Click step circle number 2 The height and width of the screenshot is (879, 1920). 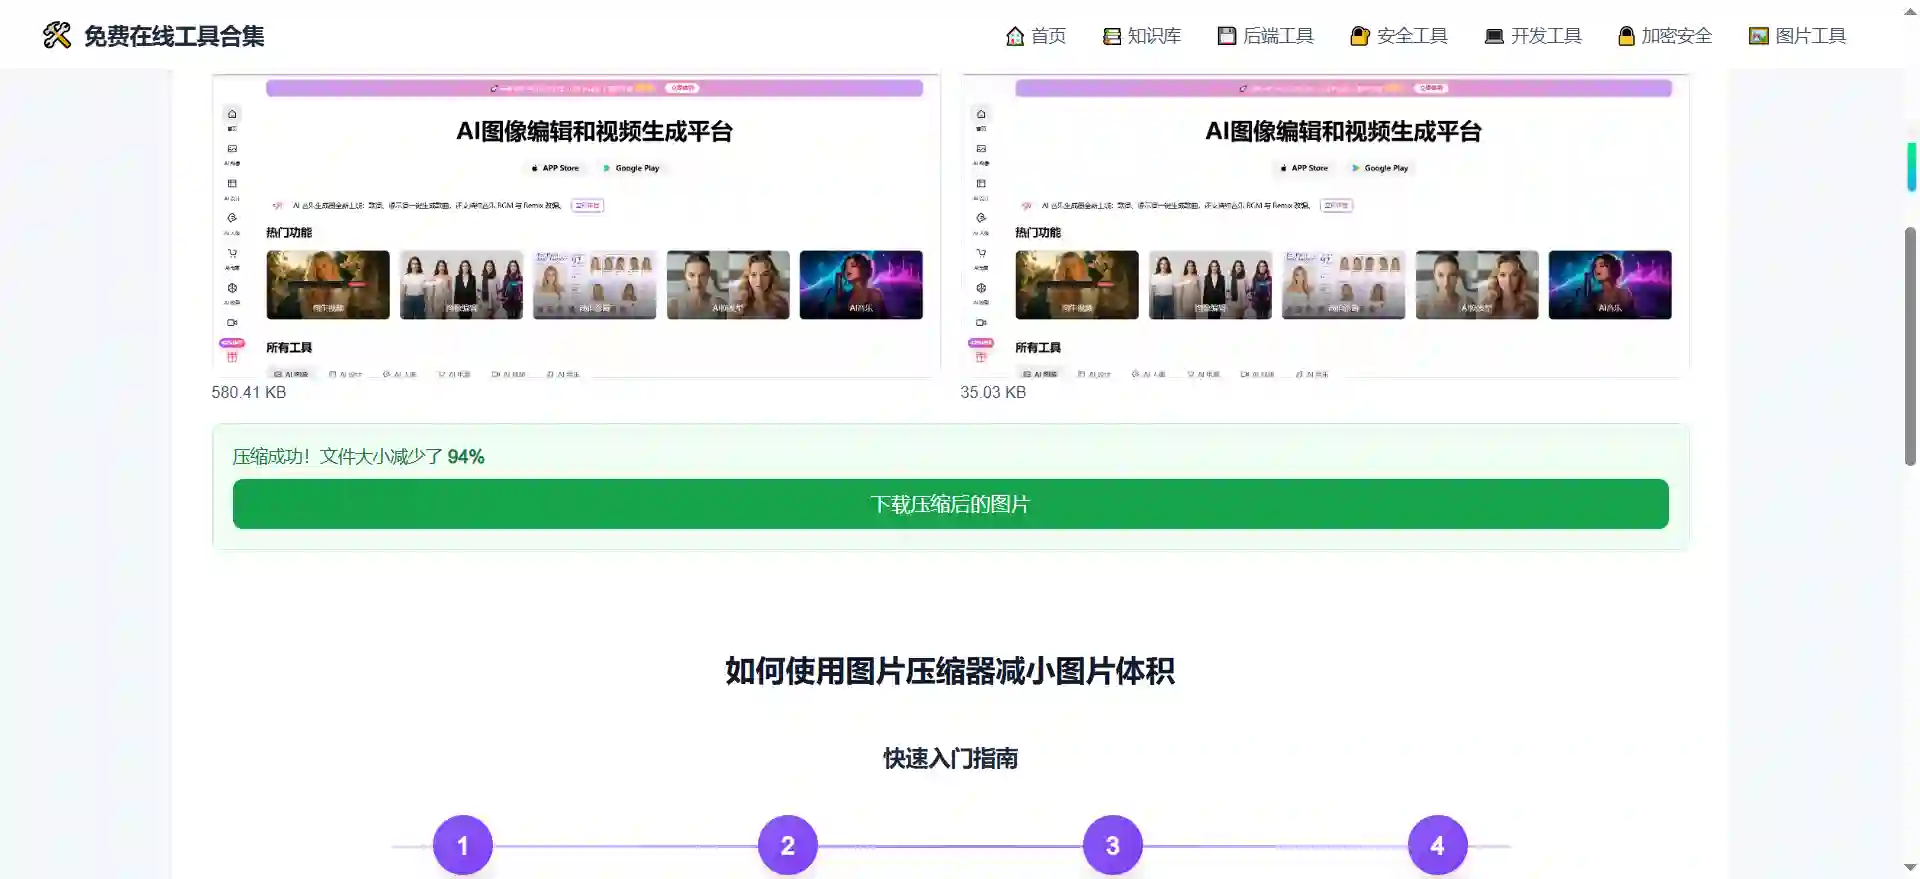tap(788, 845)
